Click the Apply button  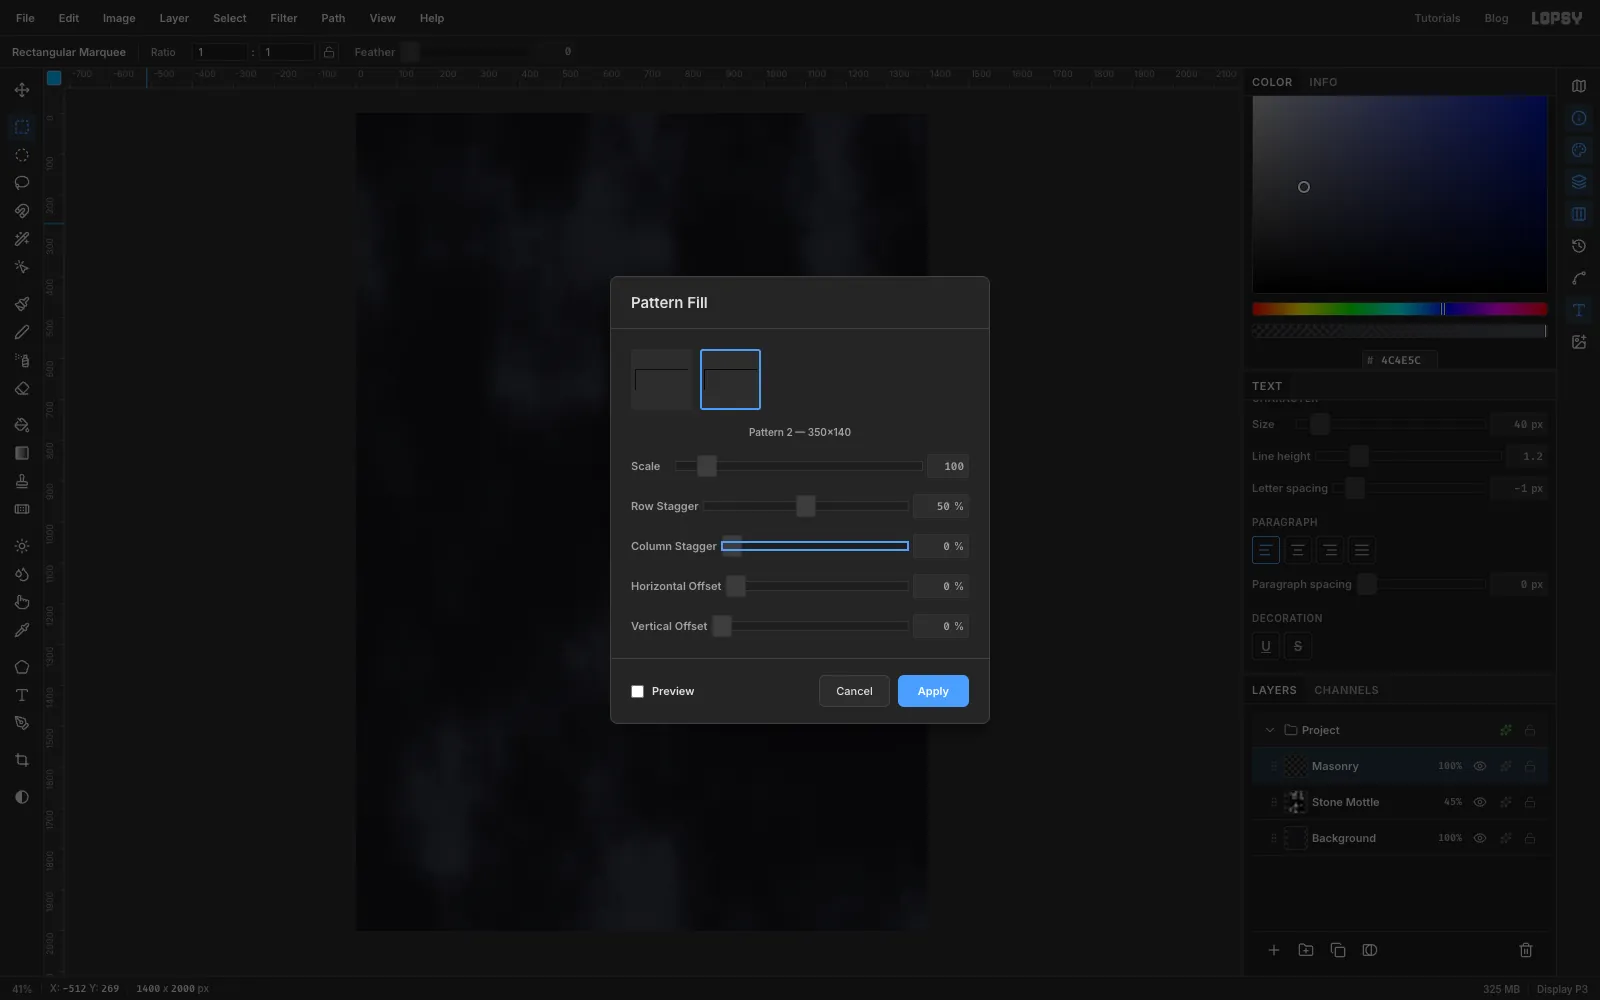[933, 691]
